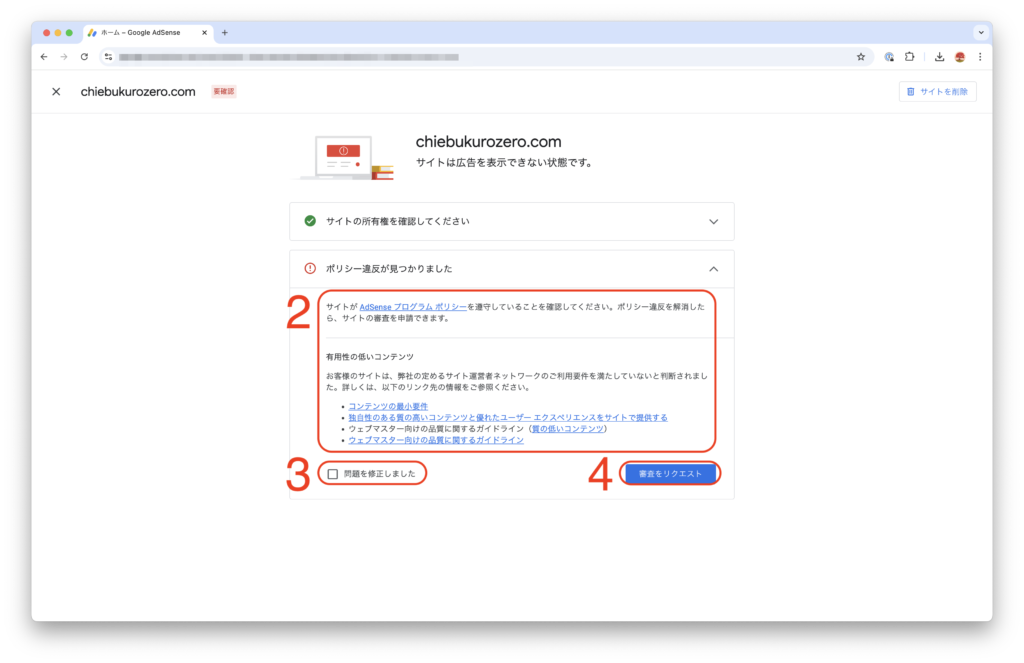Click the extension icon left of the puzzle icon
The width and height of the screenshot is (1024, 663).
pyautogui.click(x=889, y=57)
